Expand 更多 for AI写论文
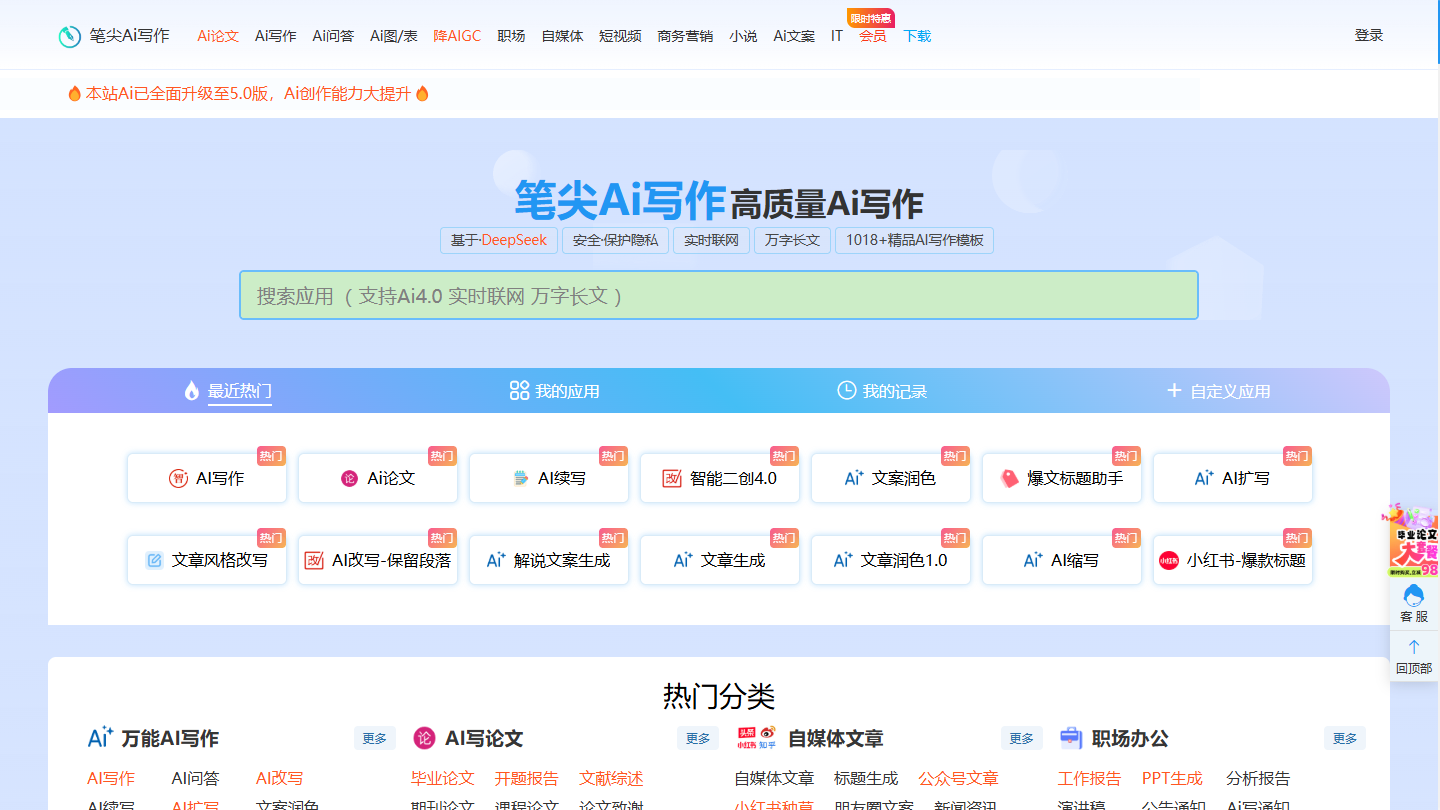 tap(698, 738)
